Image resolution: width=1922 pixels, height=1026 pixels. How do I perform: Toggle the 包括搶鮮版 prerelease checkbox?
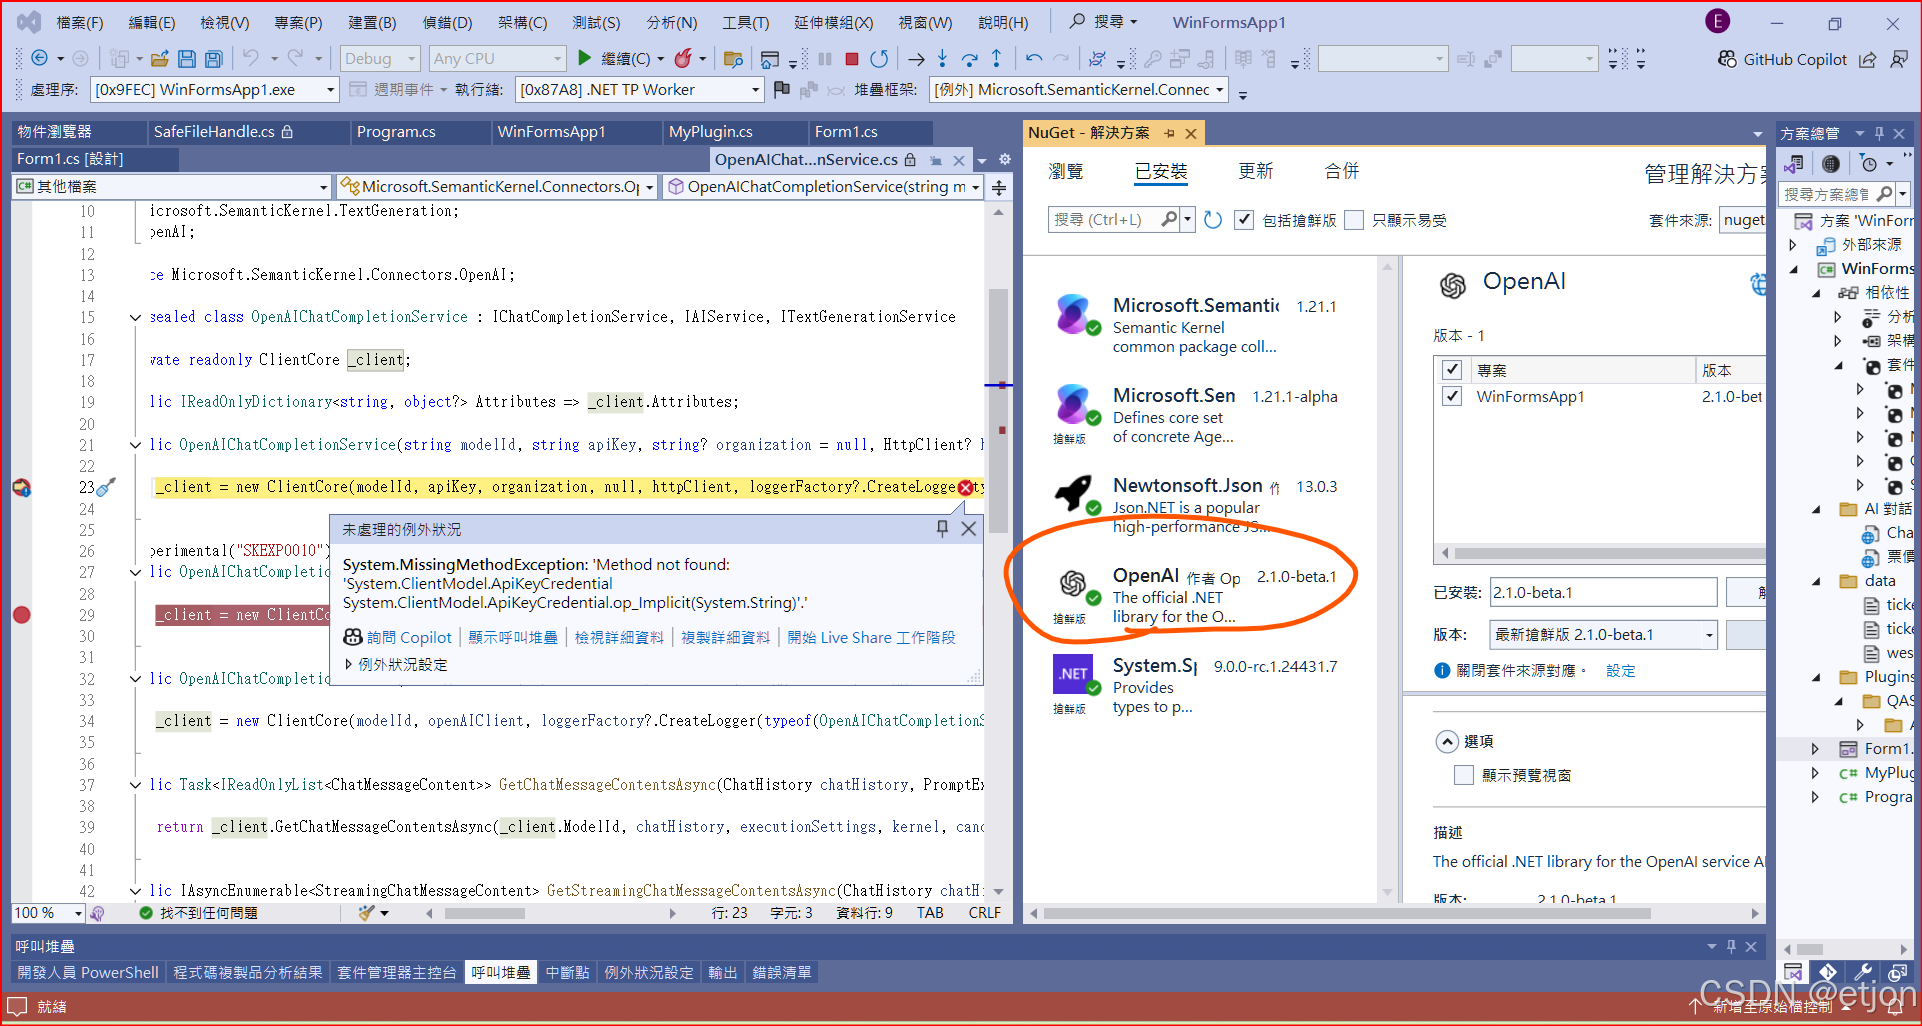click(1244, 220)
